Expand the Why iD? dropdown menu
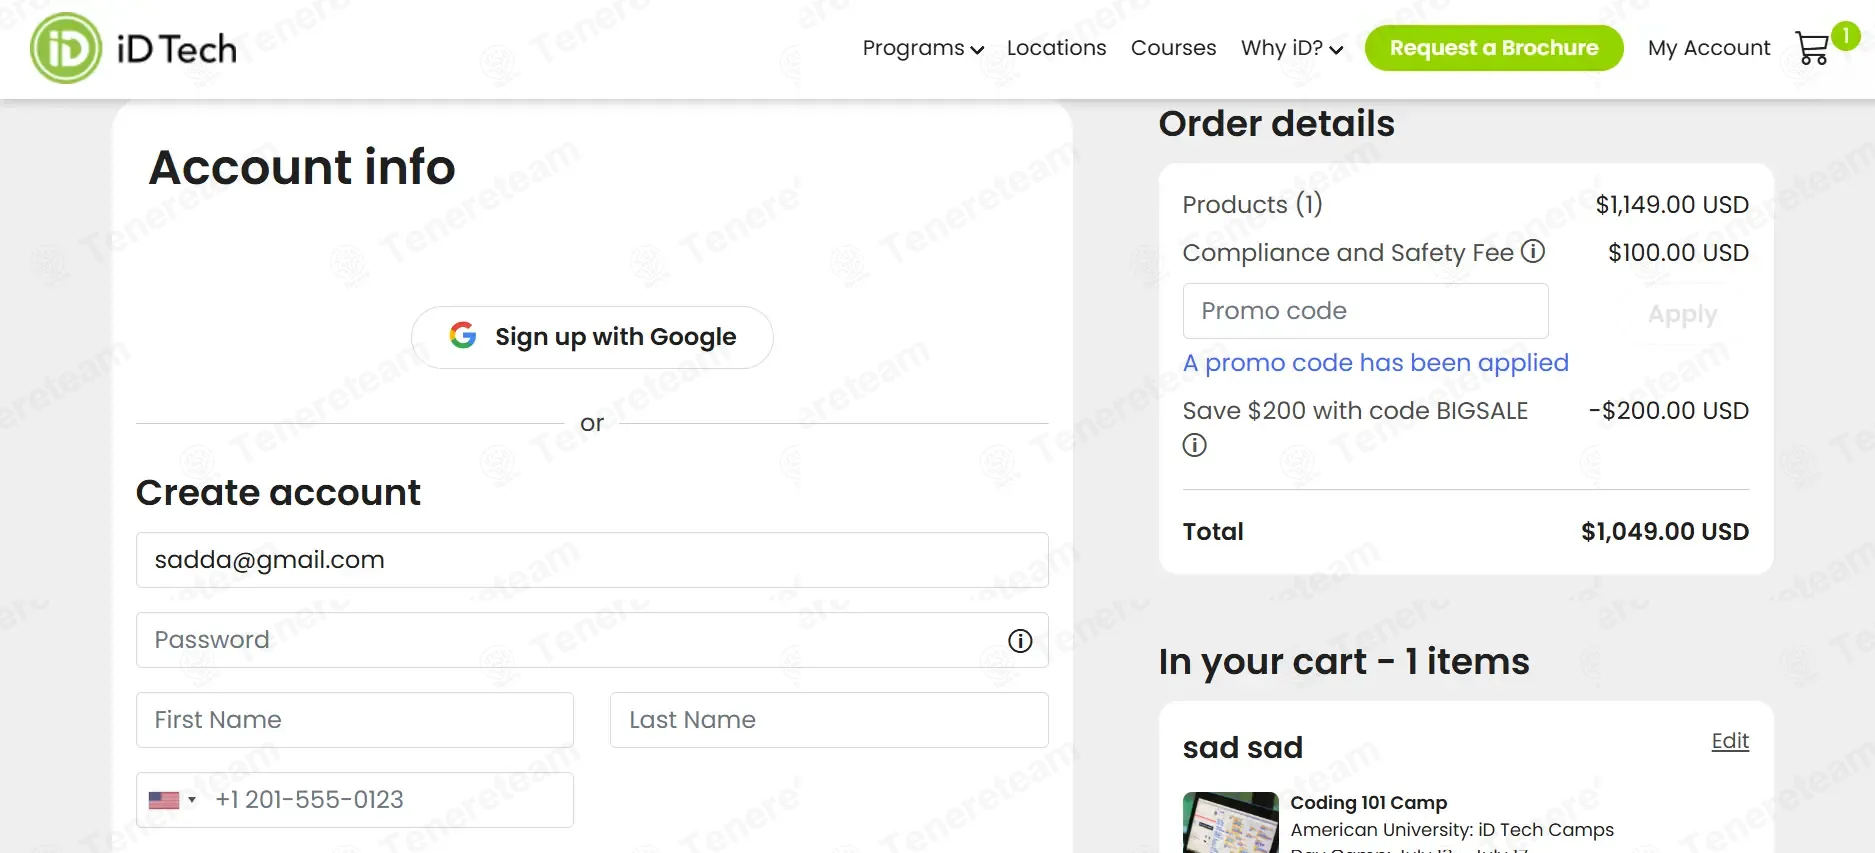Viewport: 1875px width, 853px height. pyautogui.click(x=1291, y=48)
